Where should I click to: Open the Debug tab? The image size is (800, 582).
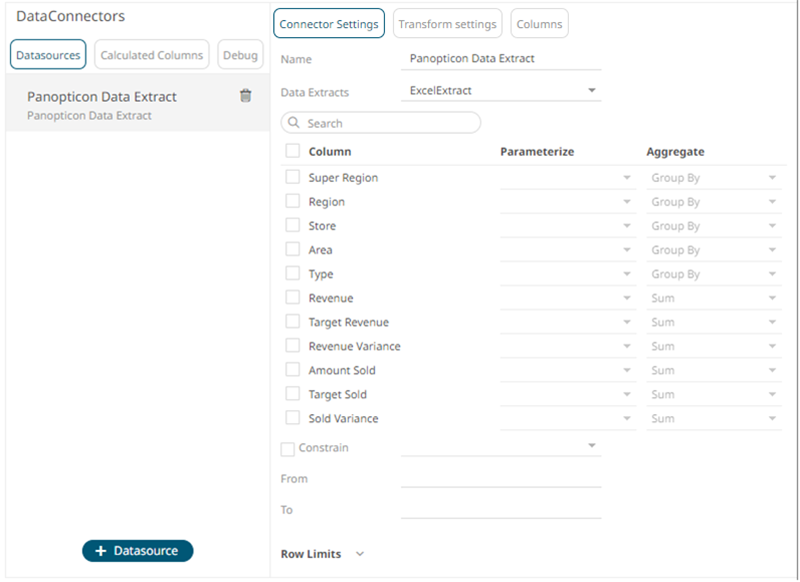pos(240,55)
